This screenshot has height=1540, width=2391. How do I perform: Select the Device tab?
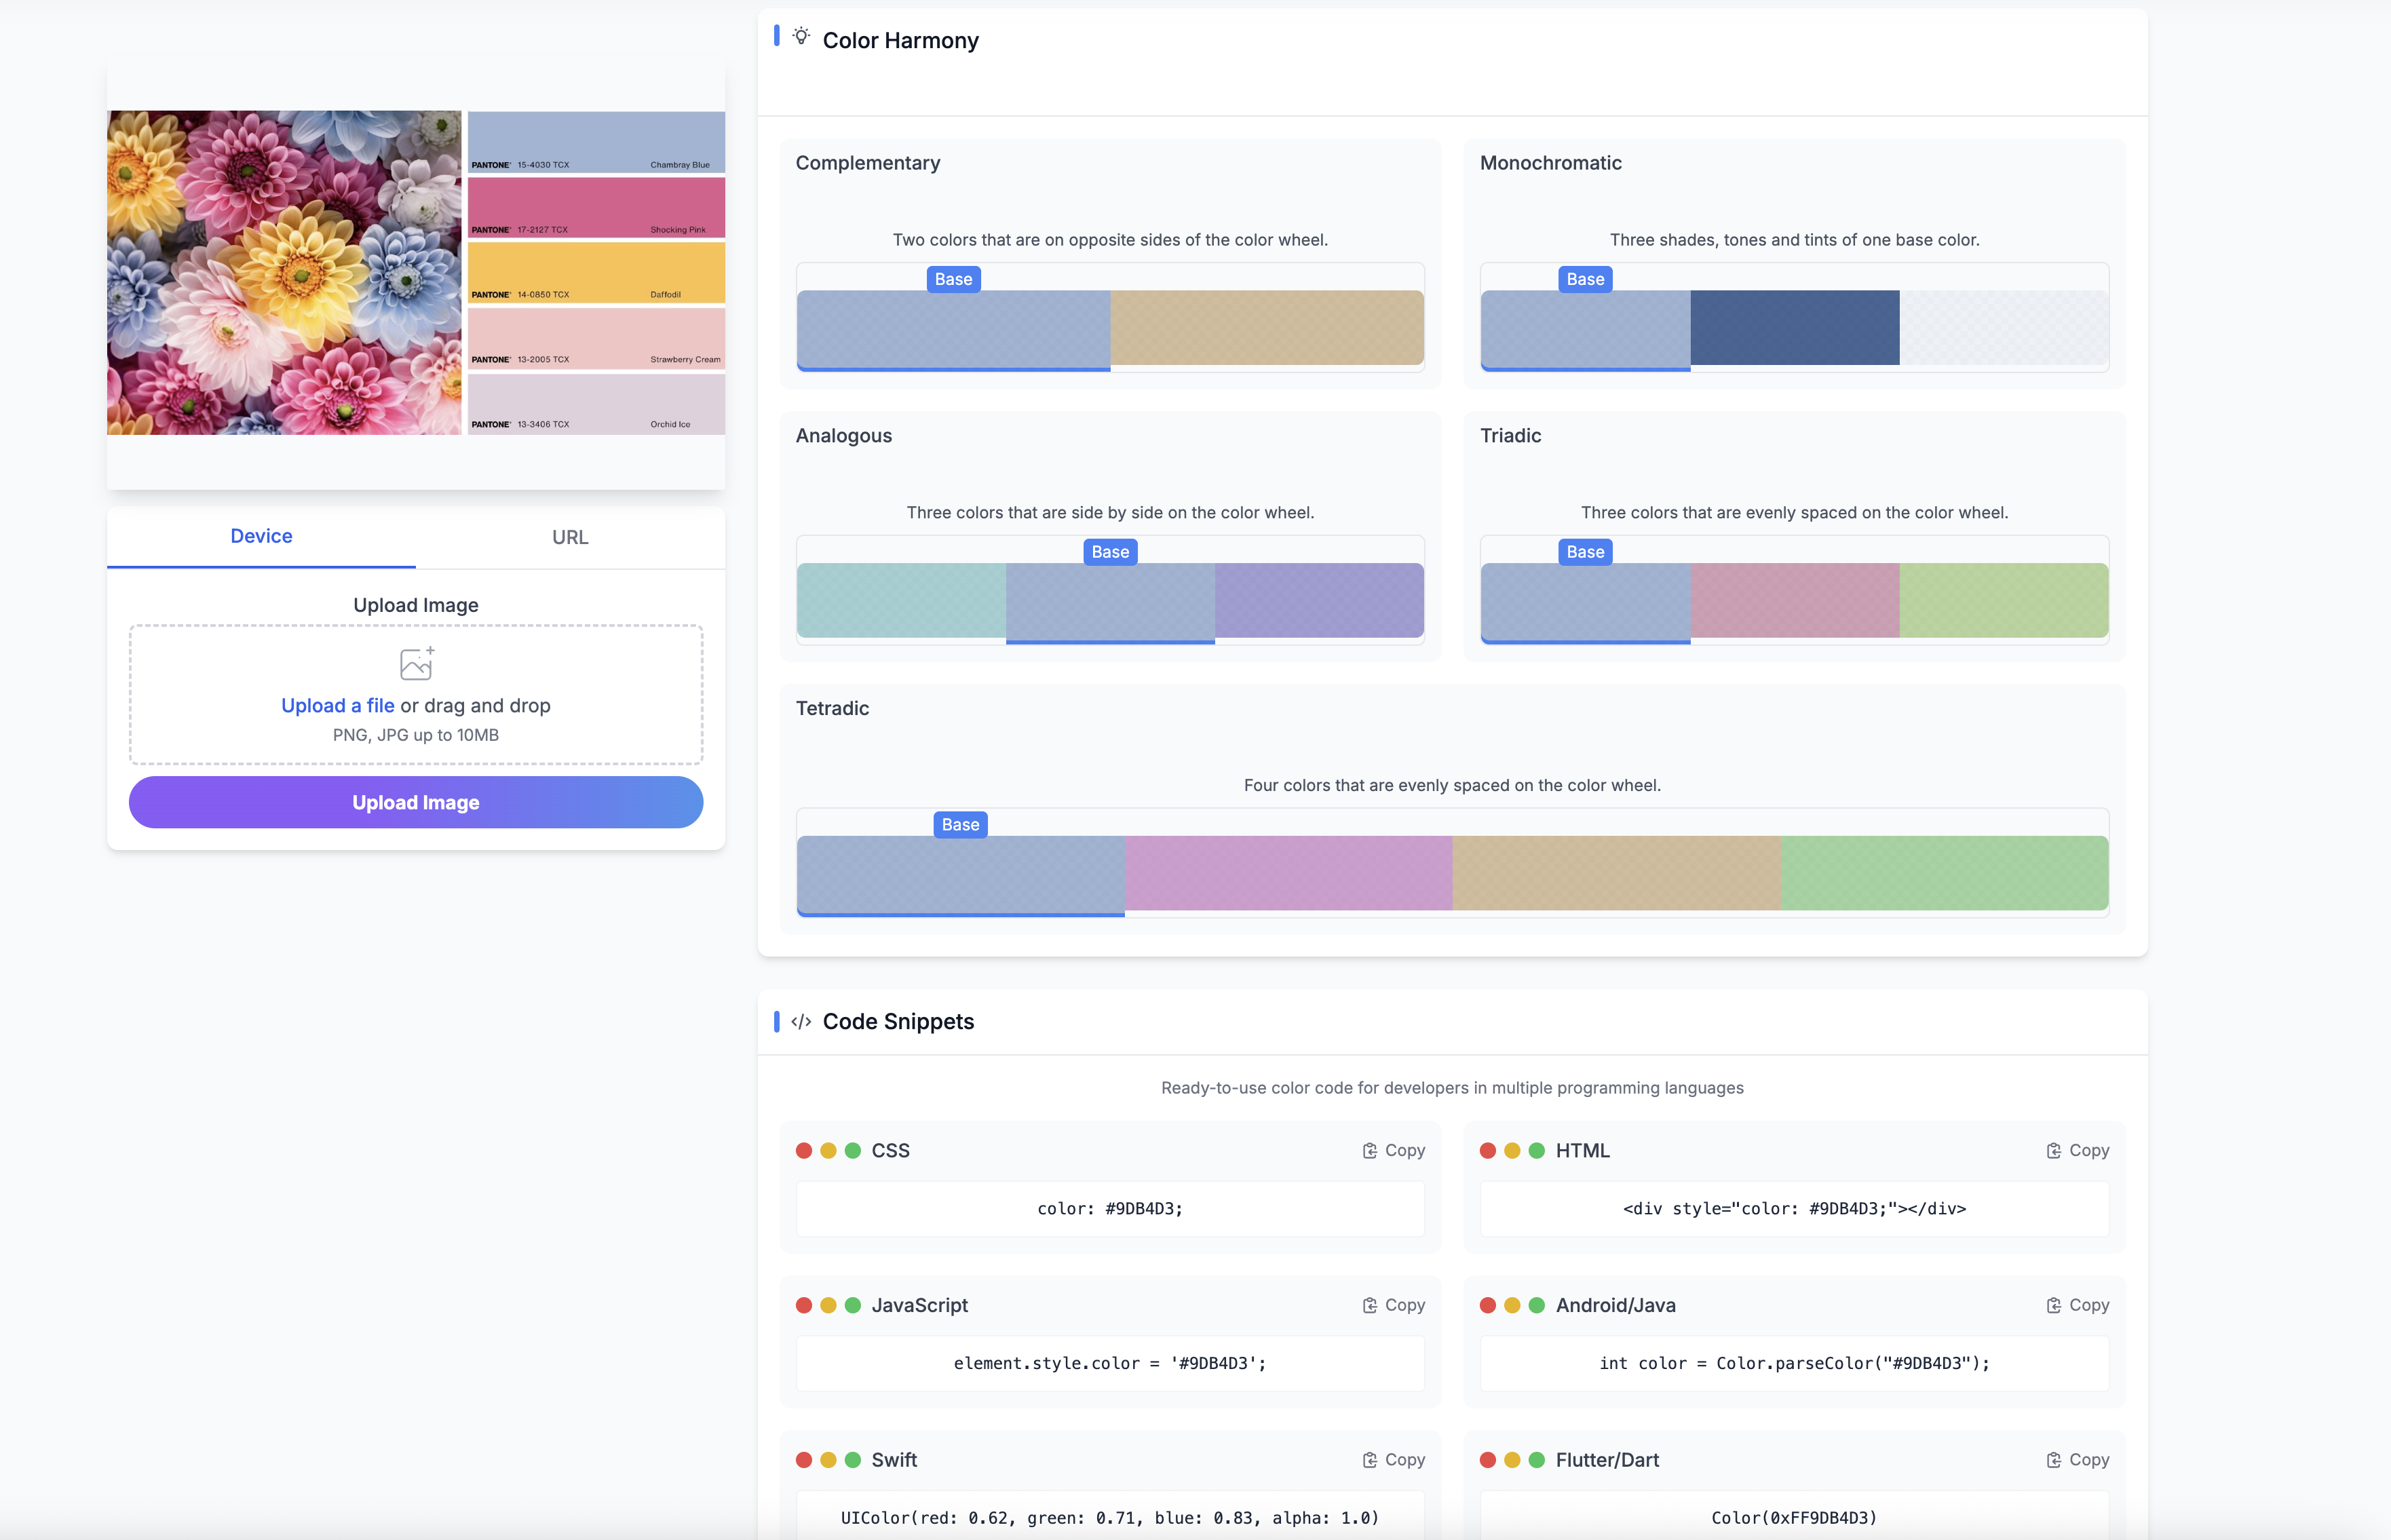point(261,536)
